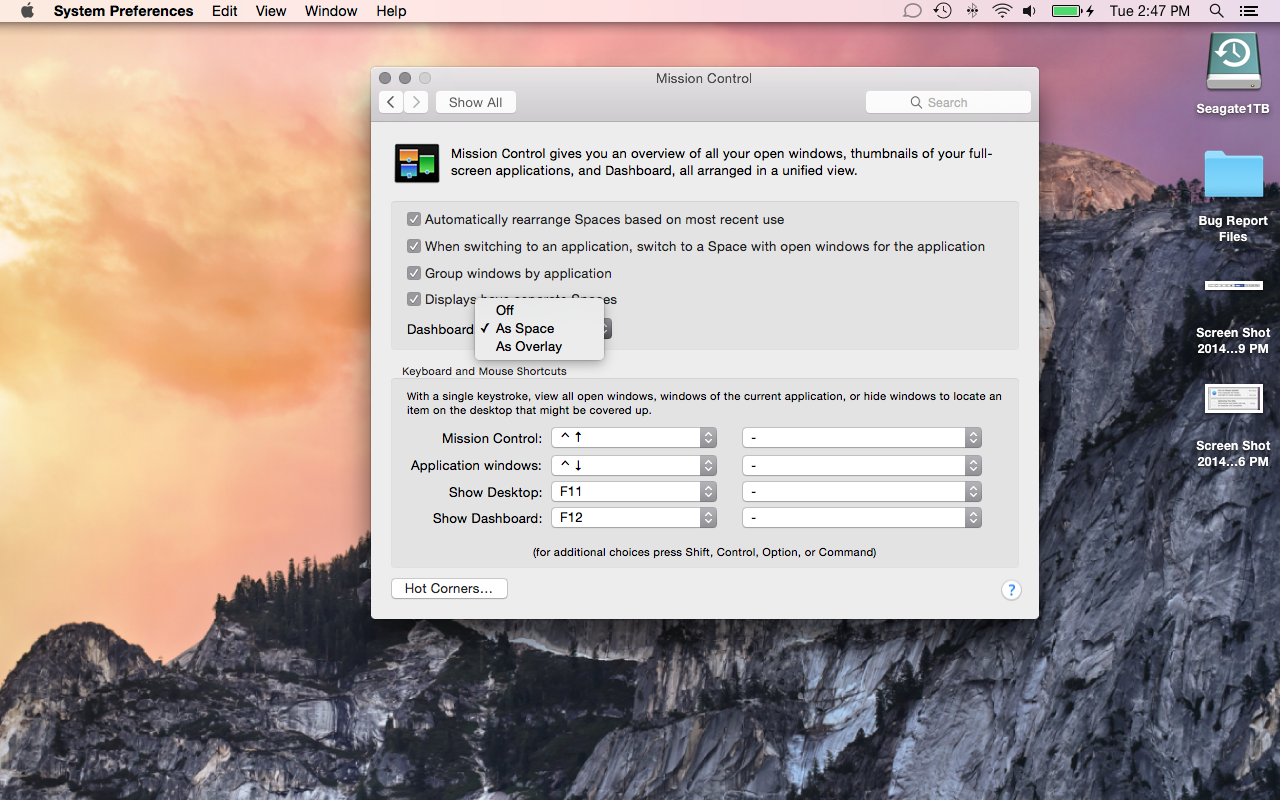This screenshot has width=1280, height=800.
Task: Click the Mission Control preference pane icon
Action: pyautogui.click(x=417, y=163)
